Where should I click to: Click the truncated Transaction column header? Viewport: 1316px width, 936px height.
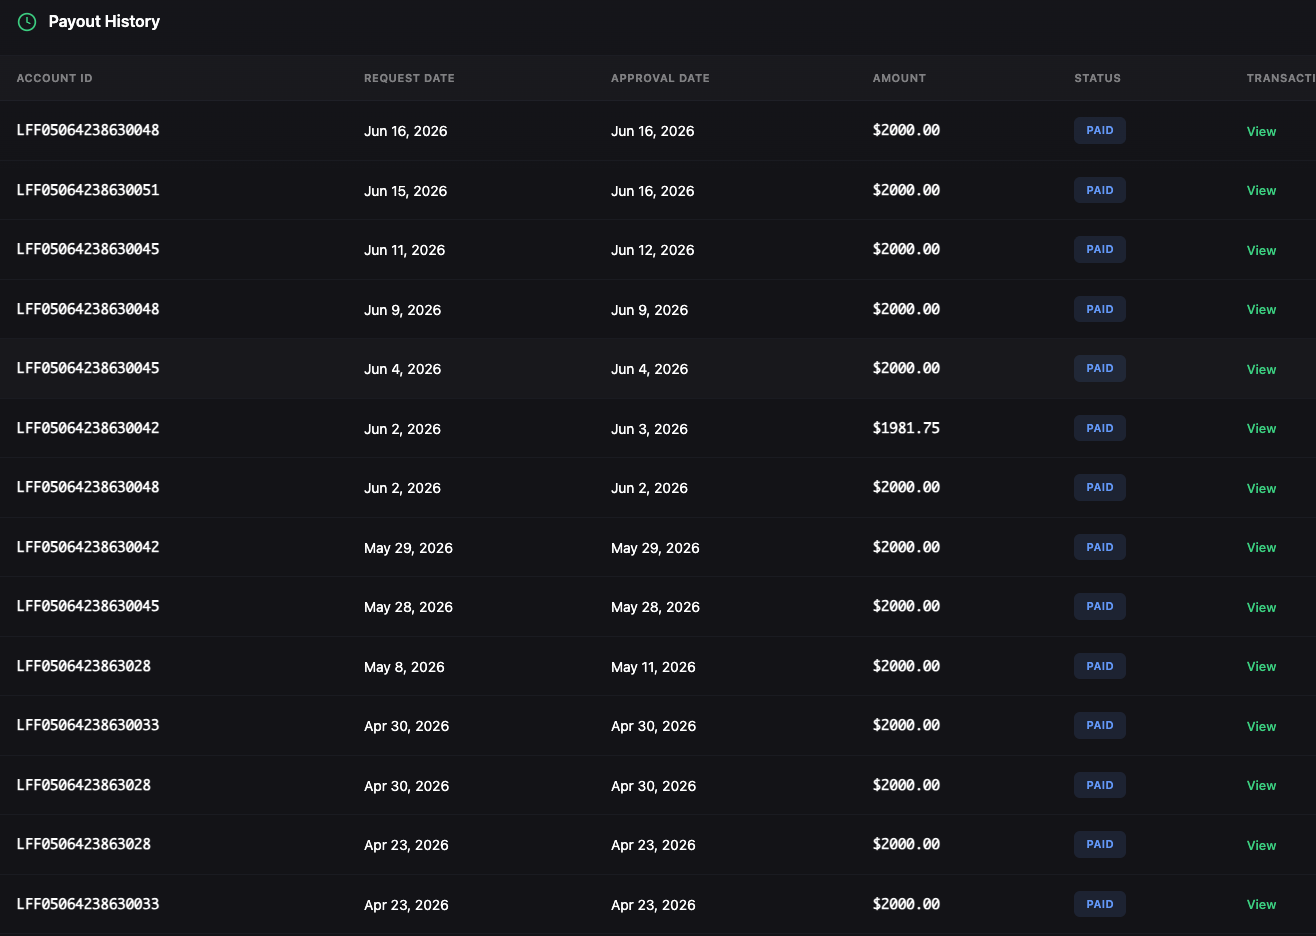(x=1281, y=78)
